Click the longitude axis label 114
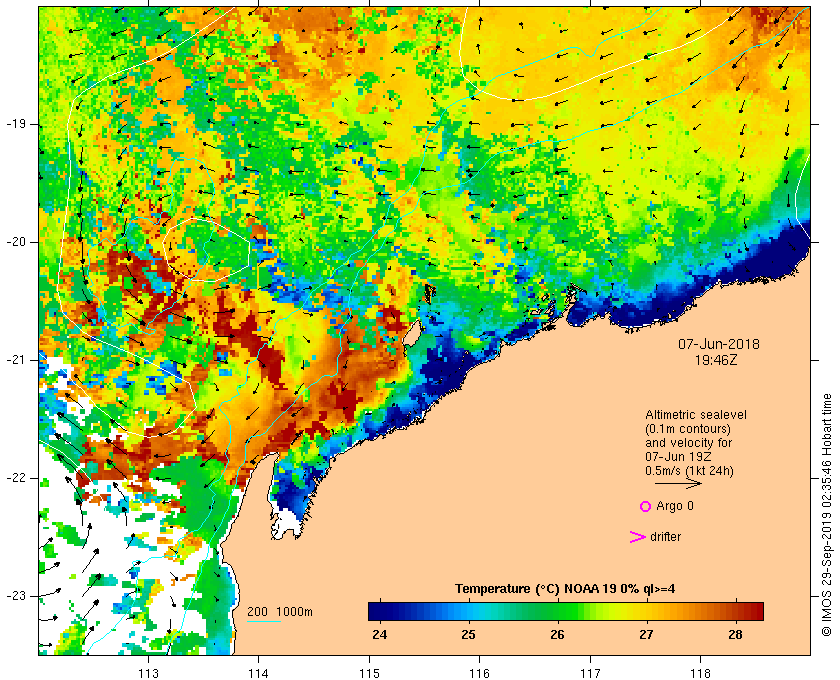Screen dimensions: 840x680 [x=259, y=674]
